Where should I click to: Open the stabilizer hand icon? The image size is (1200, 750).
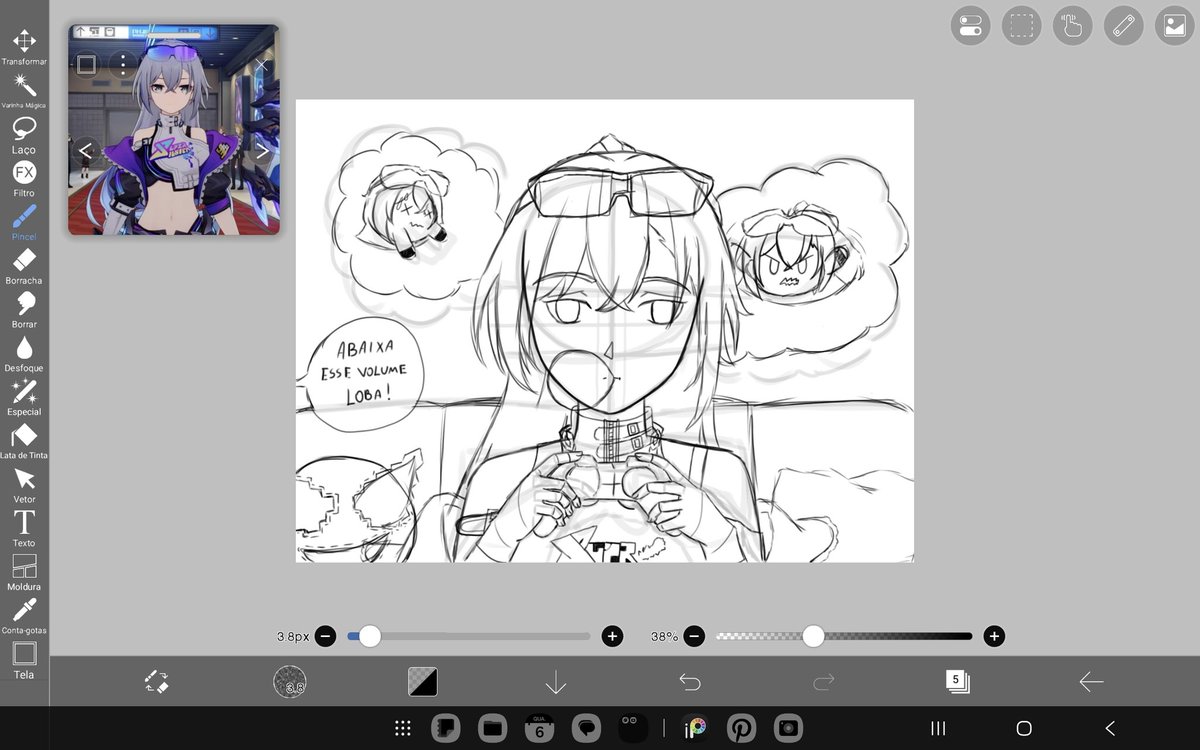pos(1072,26)
